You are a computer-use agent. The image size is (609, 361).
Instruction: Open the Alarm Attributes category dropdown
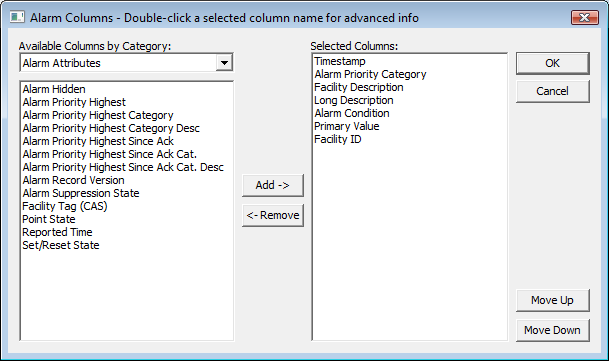pyautogui.click(x=224, y=63)
